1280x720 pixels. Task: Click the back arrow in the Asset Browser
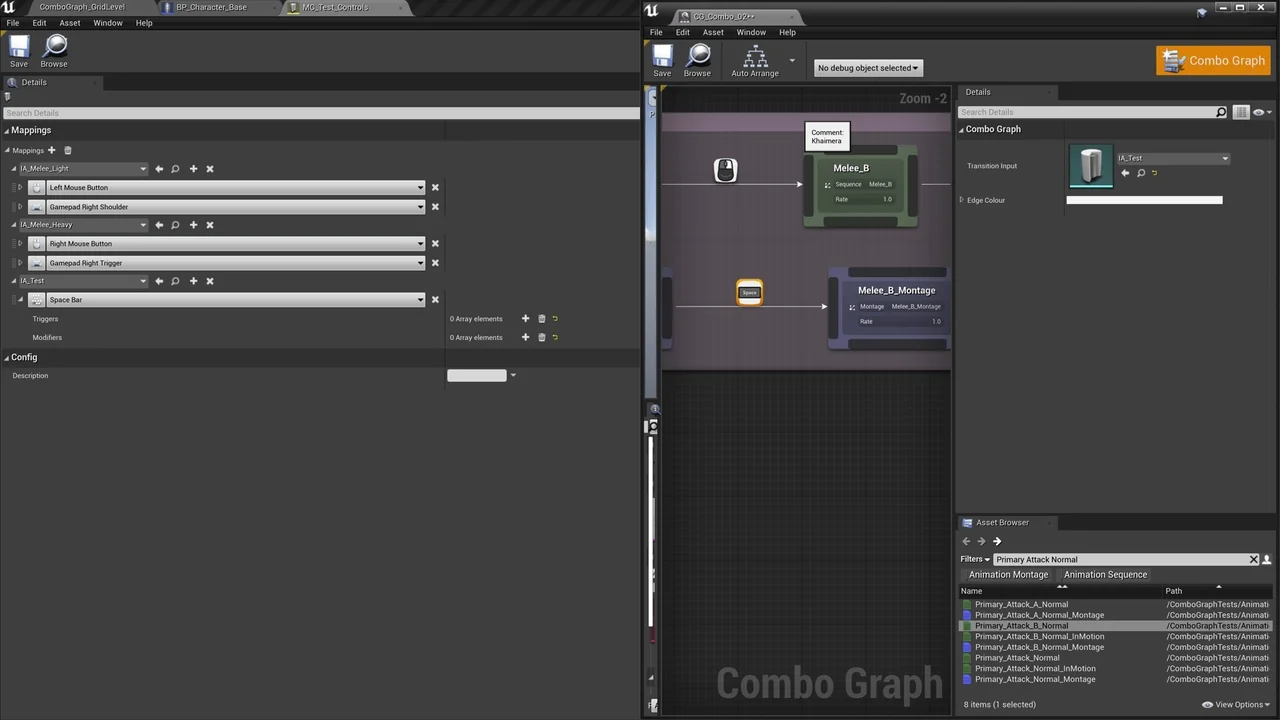point(965,541)
